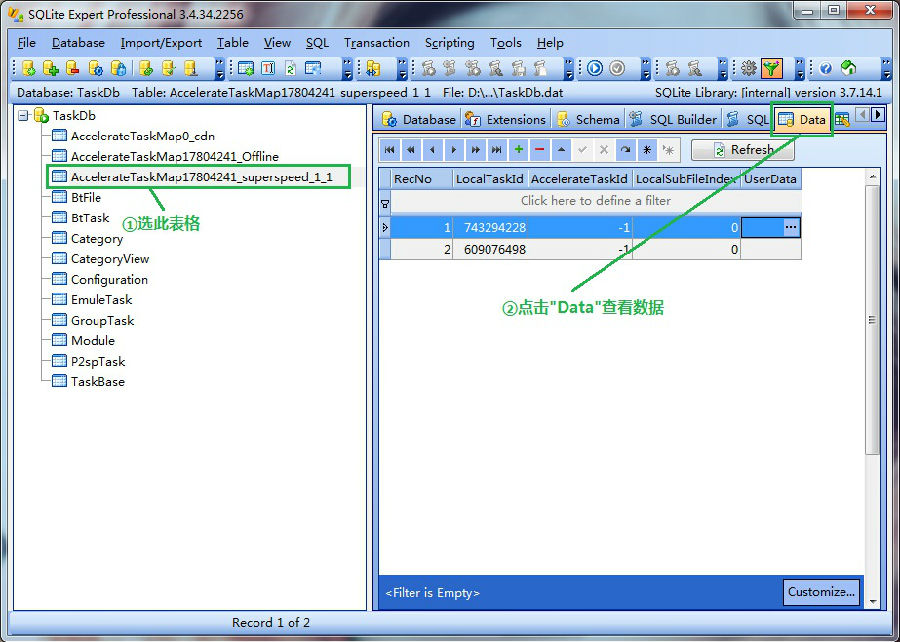Screen dimensions: 900x642
Task: Open the options gear icon in toolbar
Action: point(748,69)
